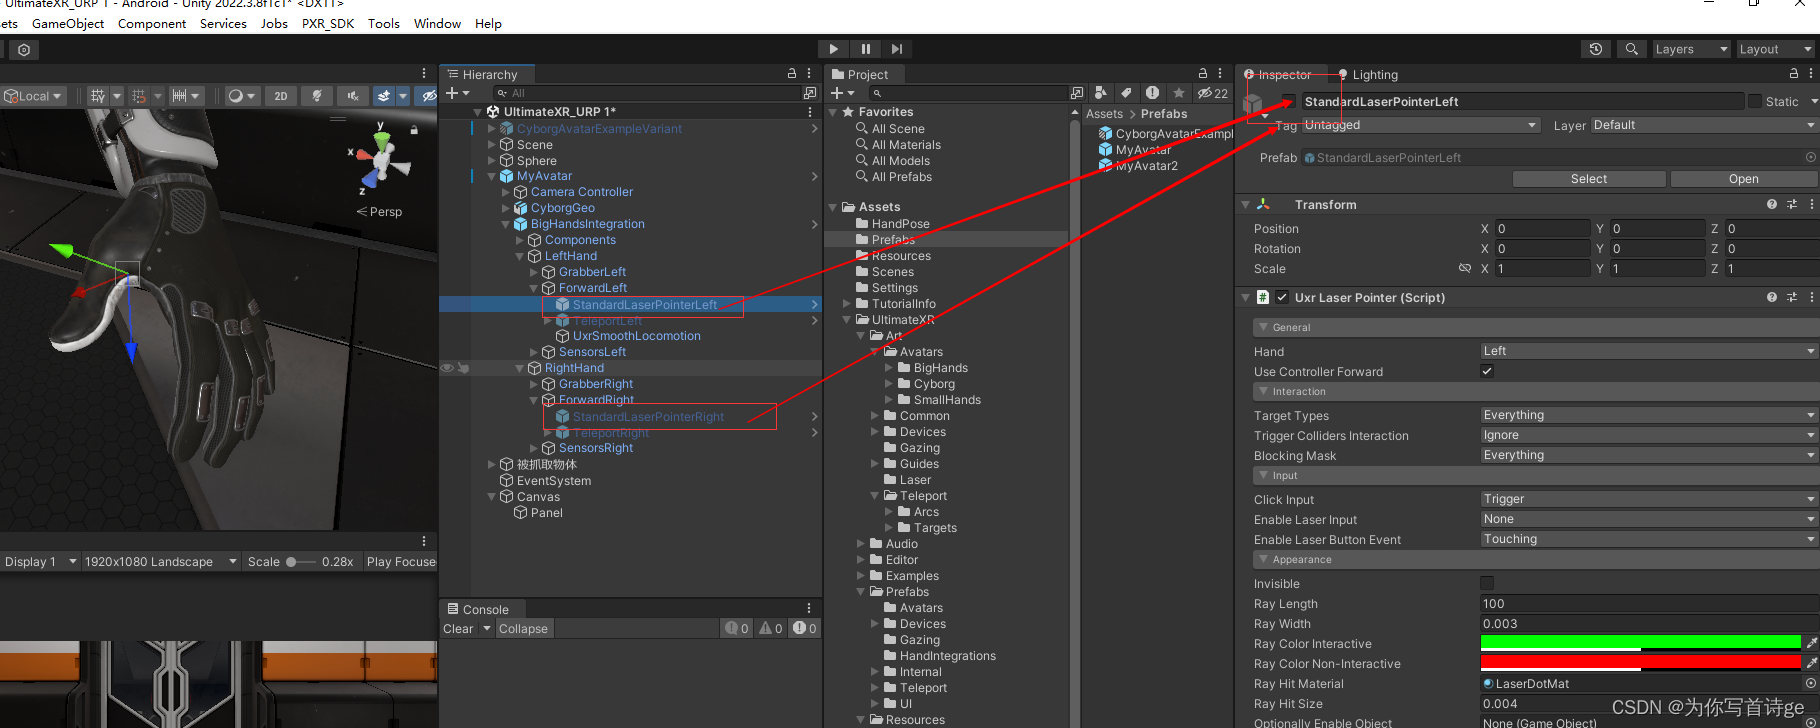Adjust the Game view Scale slider

pos(299,562)
